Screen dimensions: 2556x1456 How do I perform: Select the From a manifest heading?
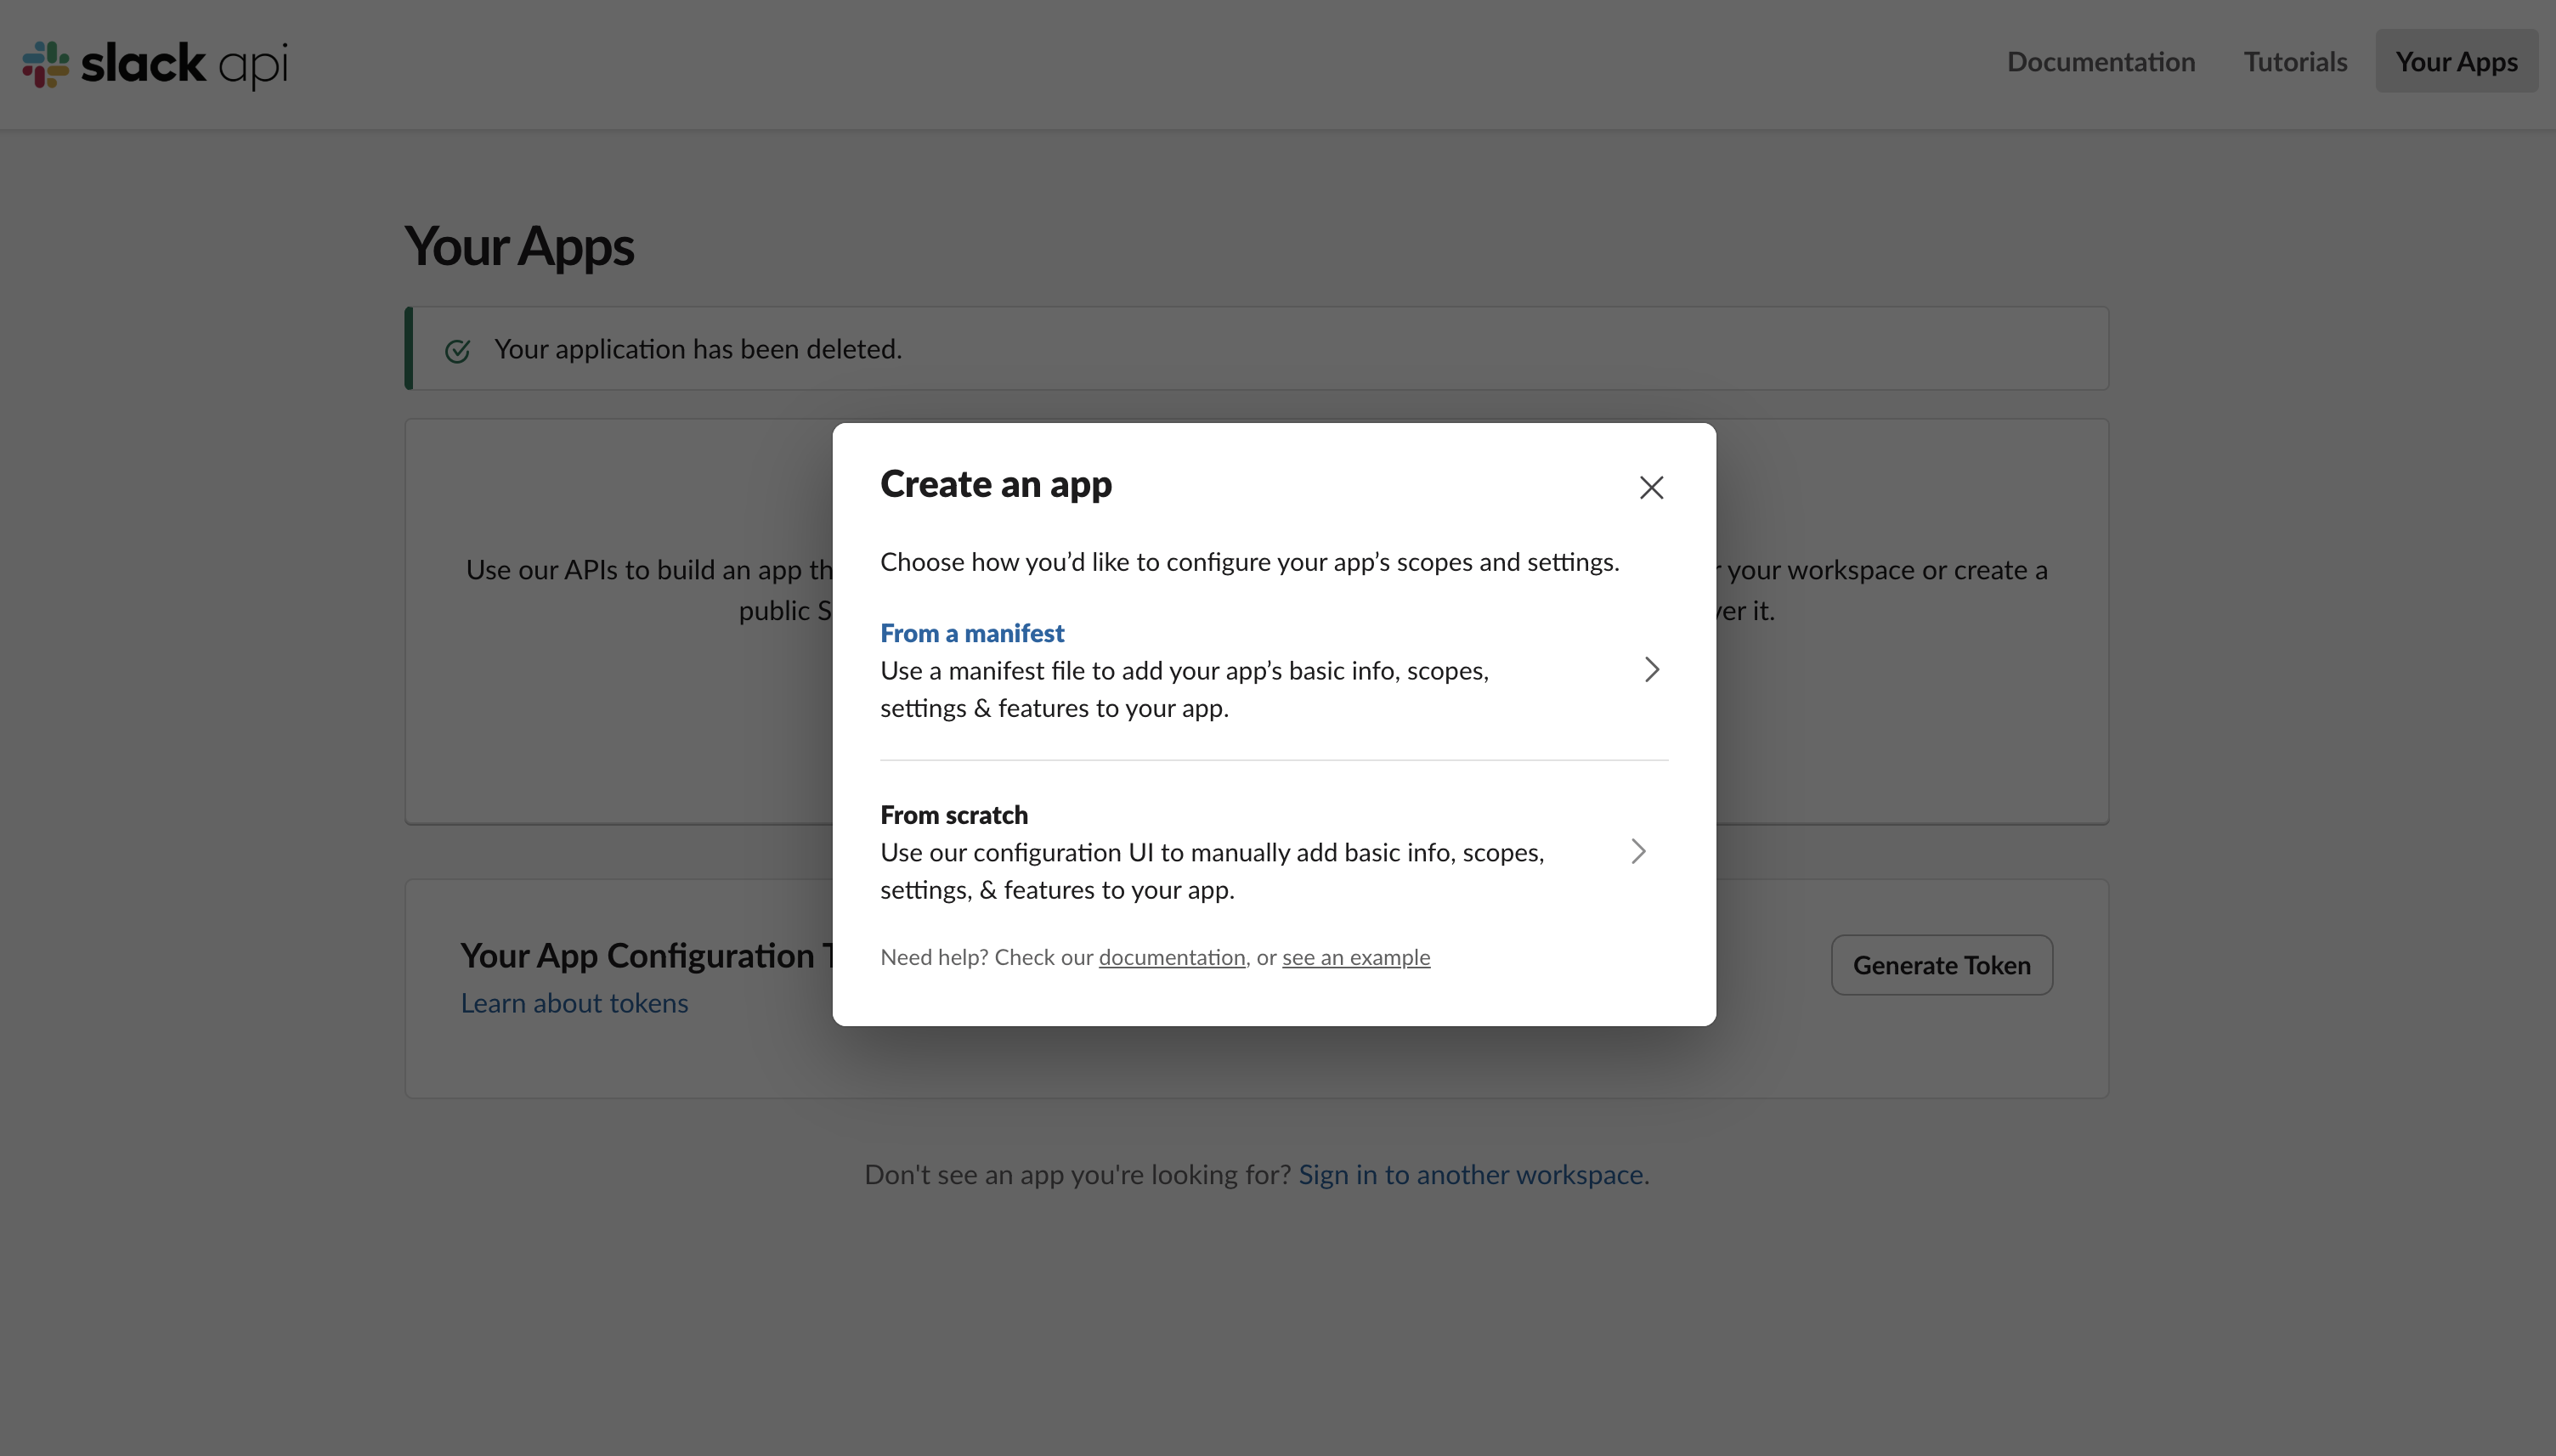point(971,633)
